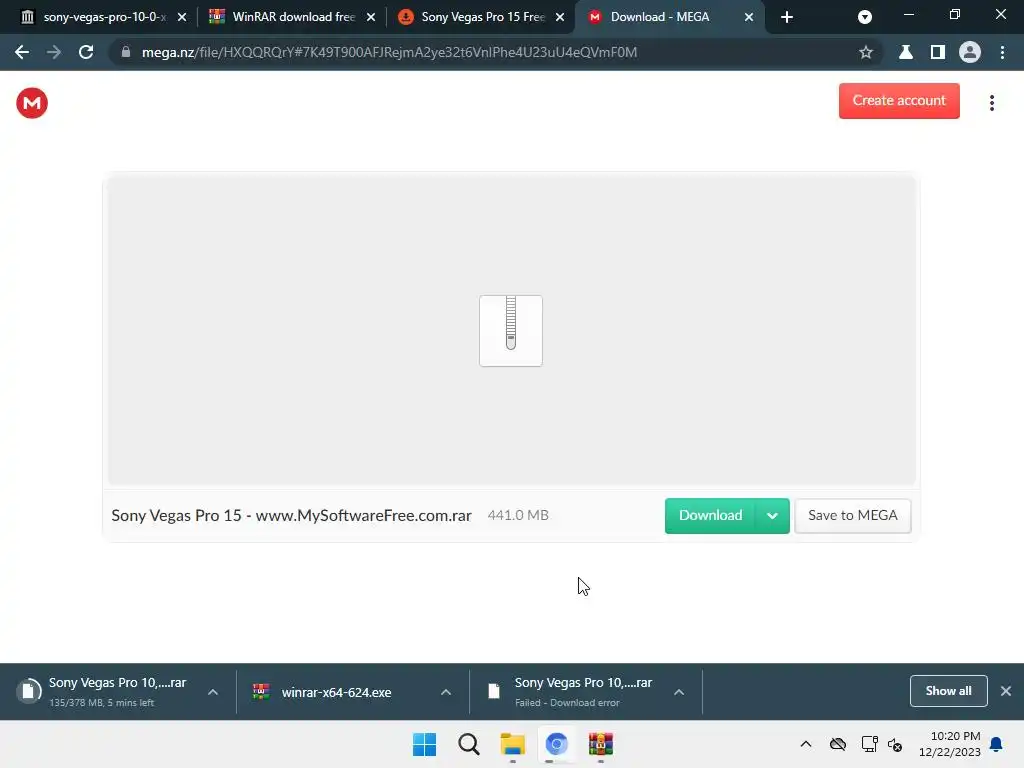This screenshot has width=1024, height=768.
Task: Click the Failed - Download error text
Action: (x=567, y=703)
